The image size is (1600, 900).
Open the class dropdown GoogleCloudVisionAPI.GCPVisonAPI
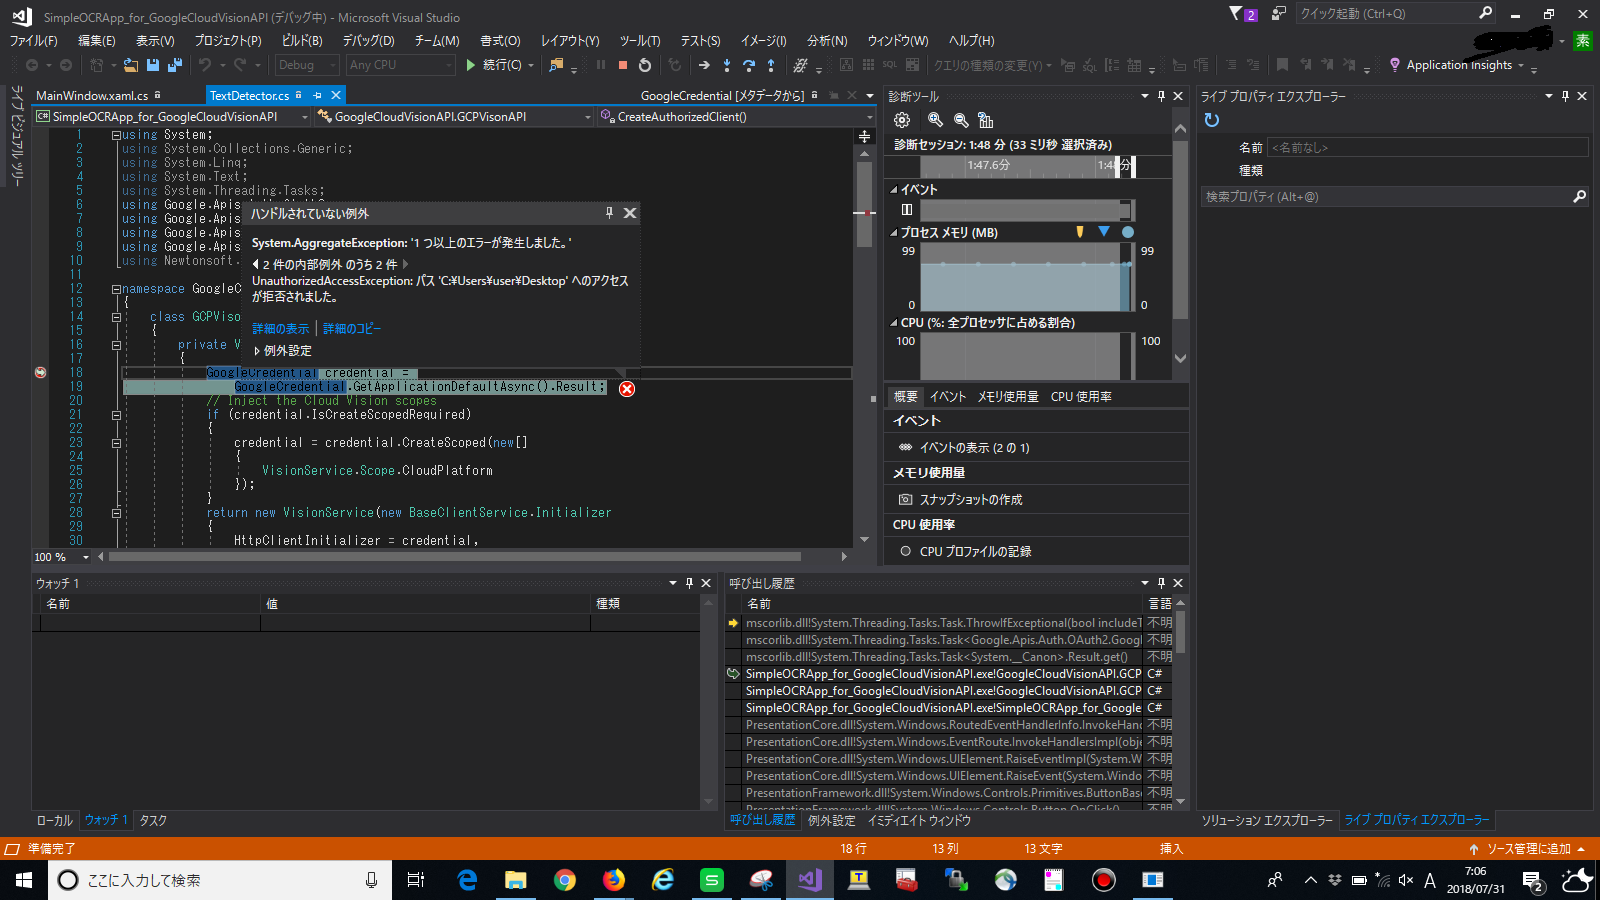[455, 117]
